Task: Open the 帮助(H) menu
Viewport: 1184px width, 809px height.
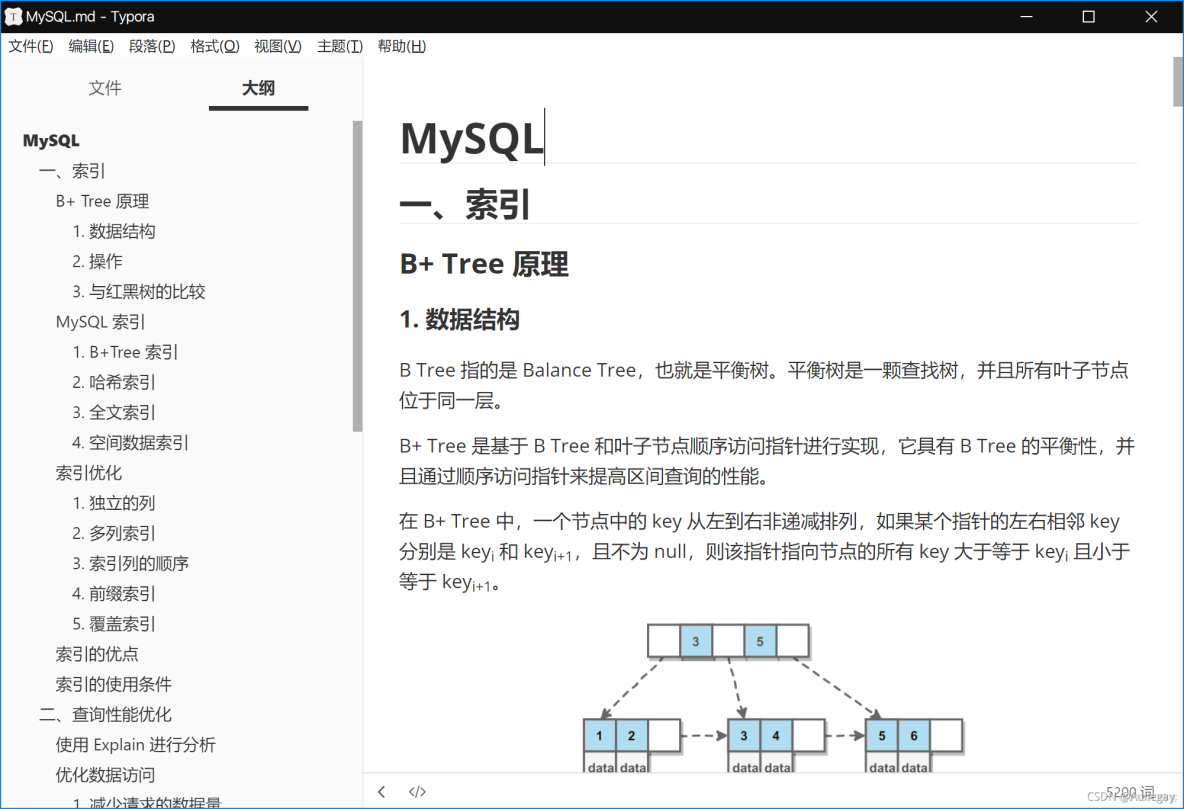Action: pos(401,45)
